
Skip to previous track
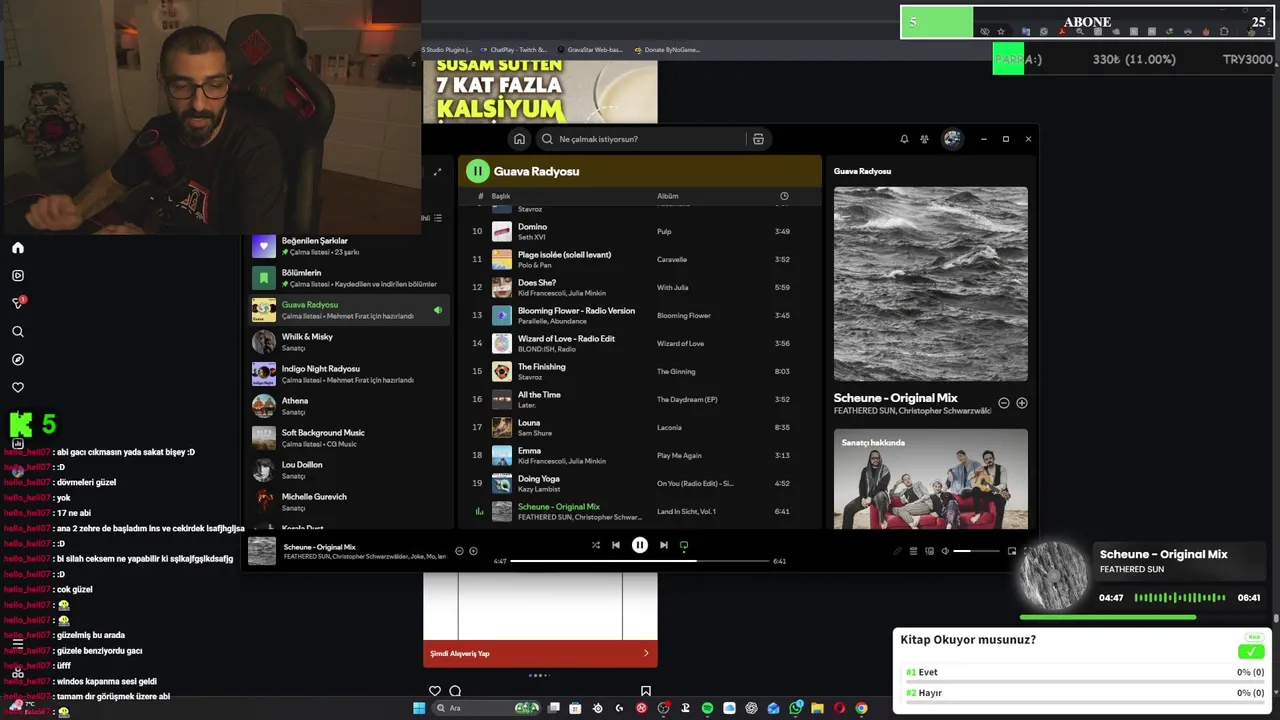(x=616, y=545)
